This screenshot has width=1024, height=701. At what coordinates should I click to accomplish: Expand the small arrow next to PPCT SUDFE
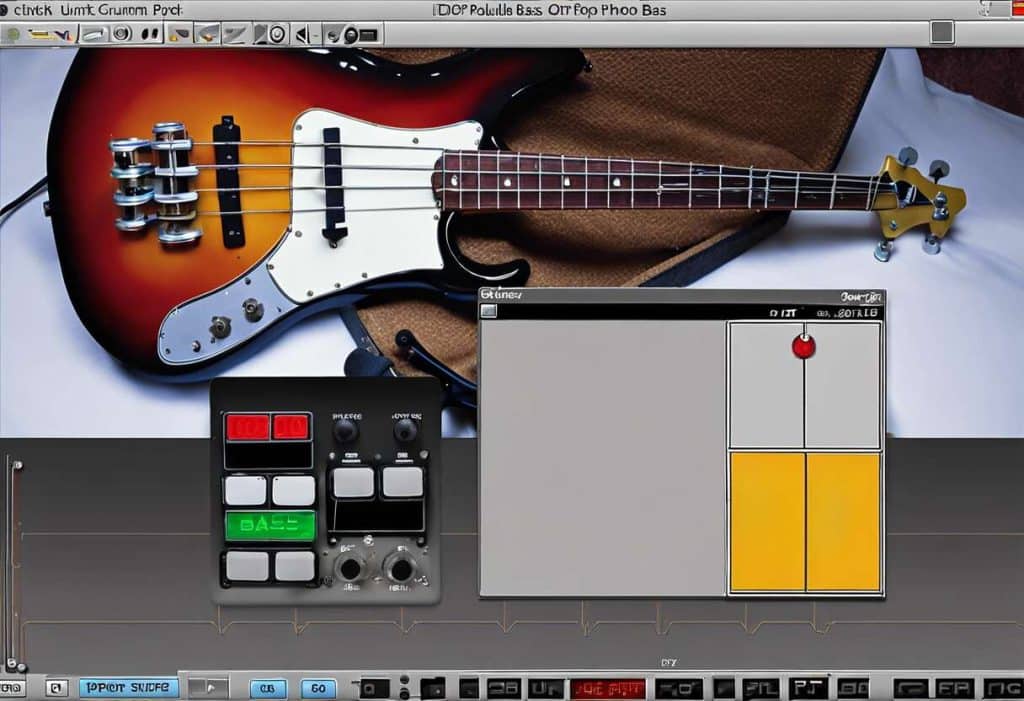tap(210, 686)
